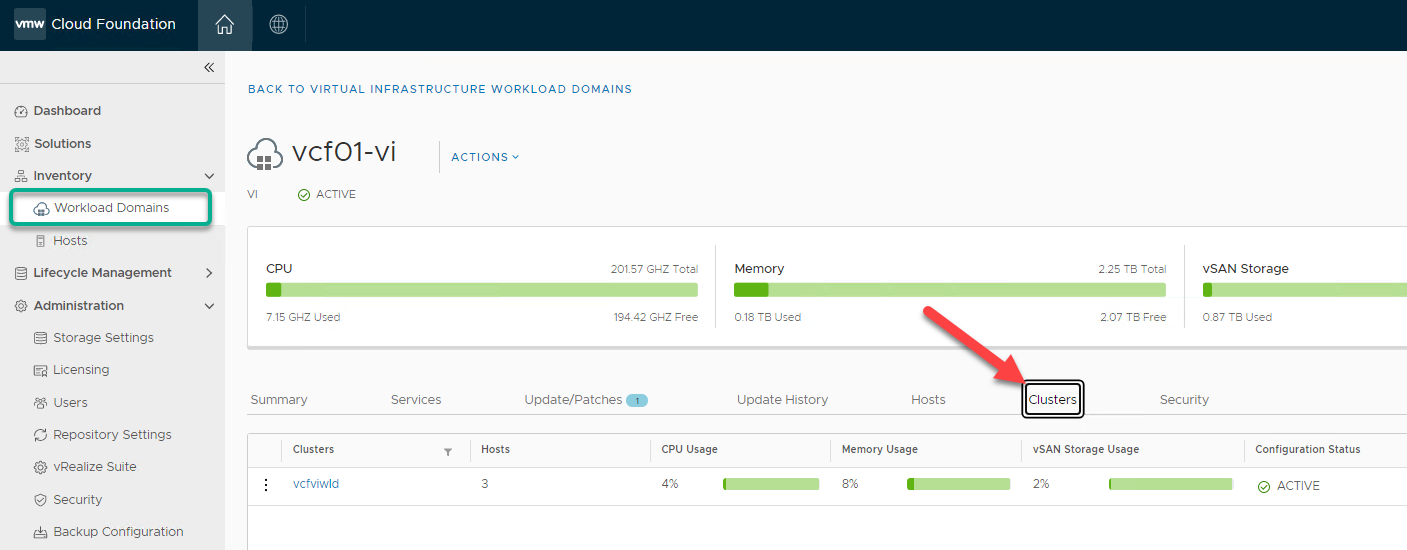1407x550 pixels.
Task: Collapse the sidebar with double-chevron icon
Action: click(x=209, y=68)
